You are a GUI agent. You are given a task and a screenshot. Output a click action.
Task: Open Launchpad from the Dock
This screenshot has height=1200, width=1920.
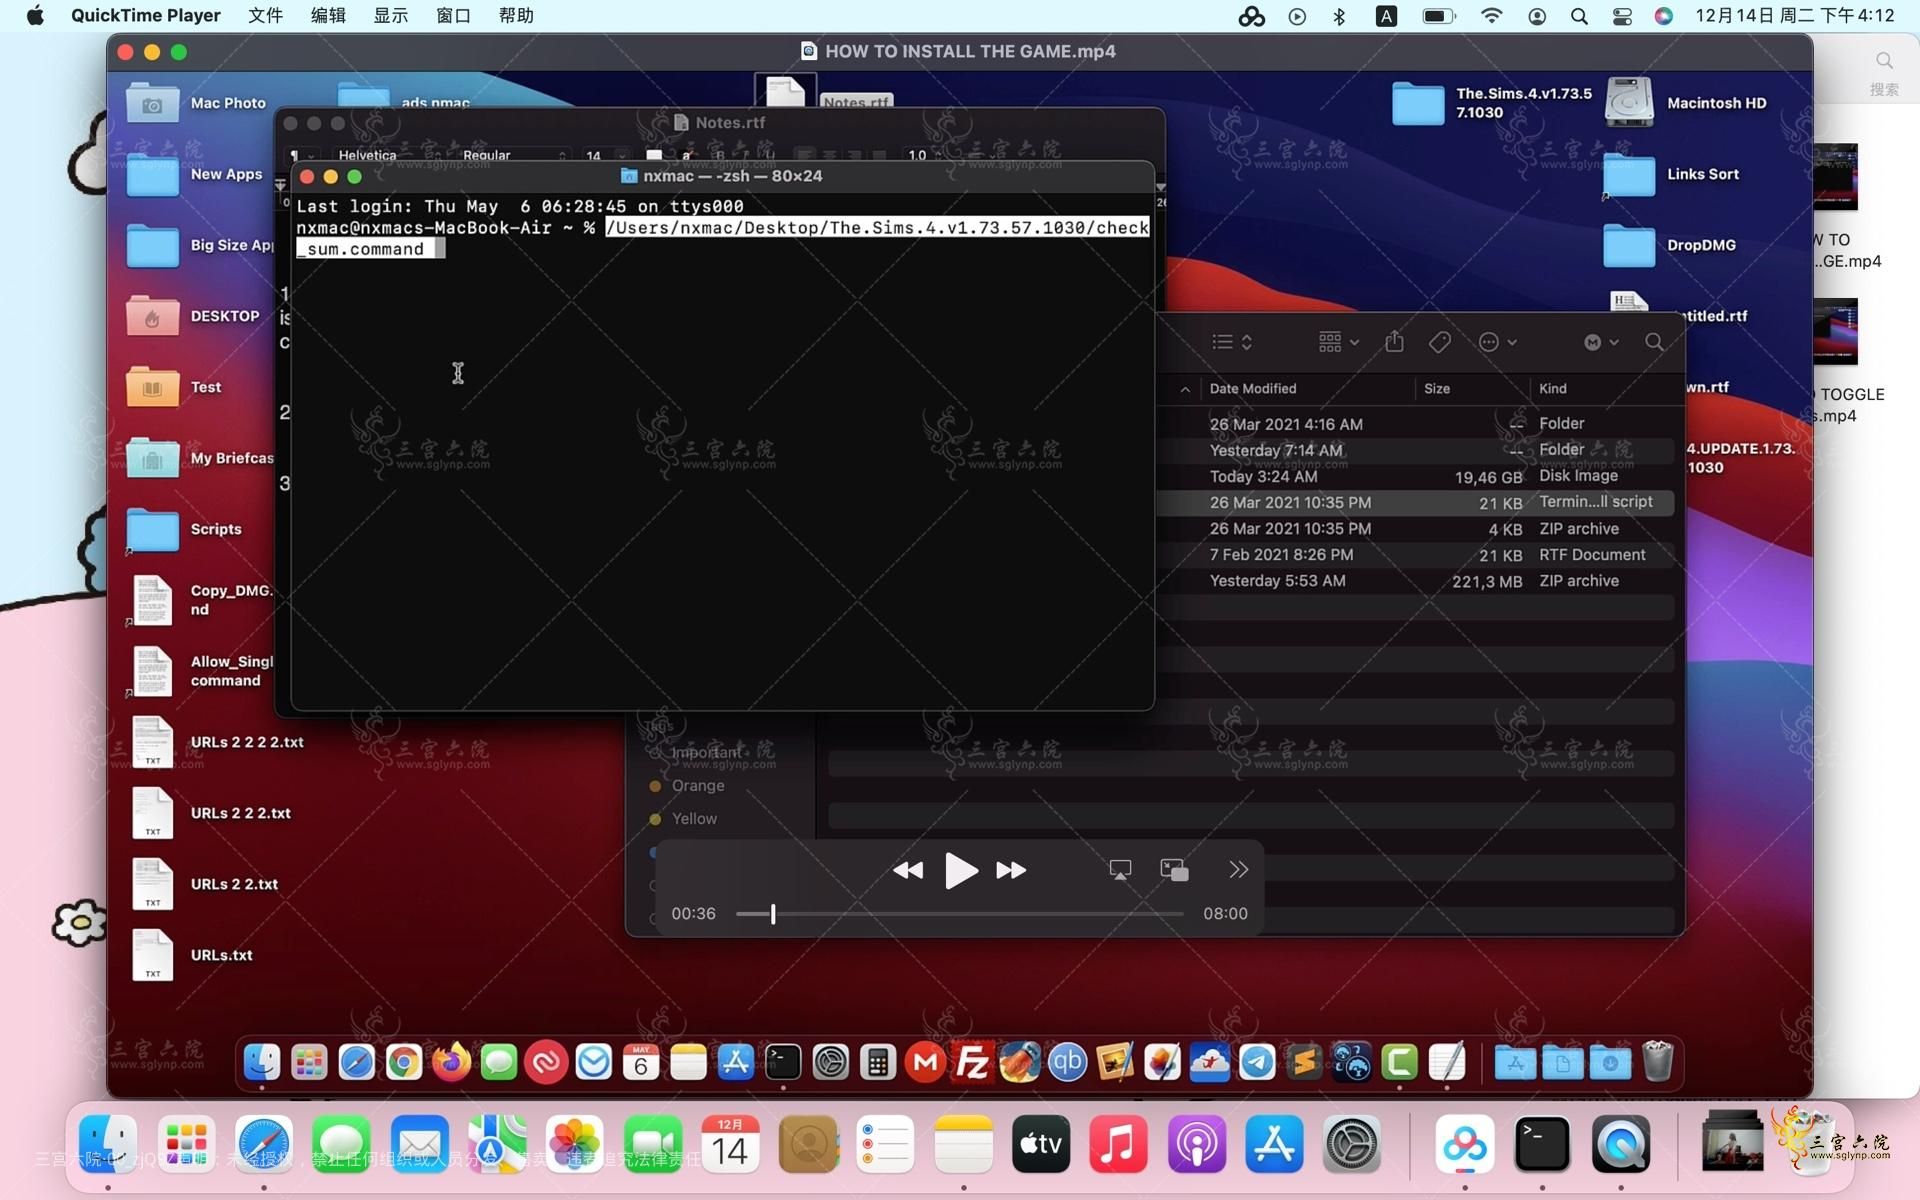(x=186, y=1143)
